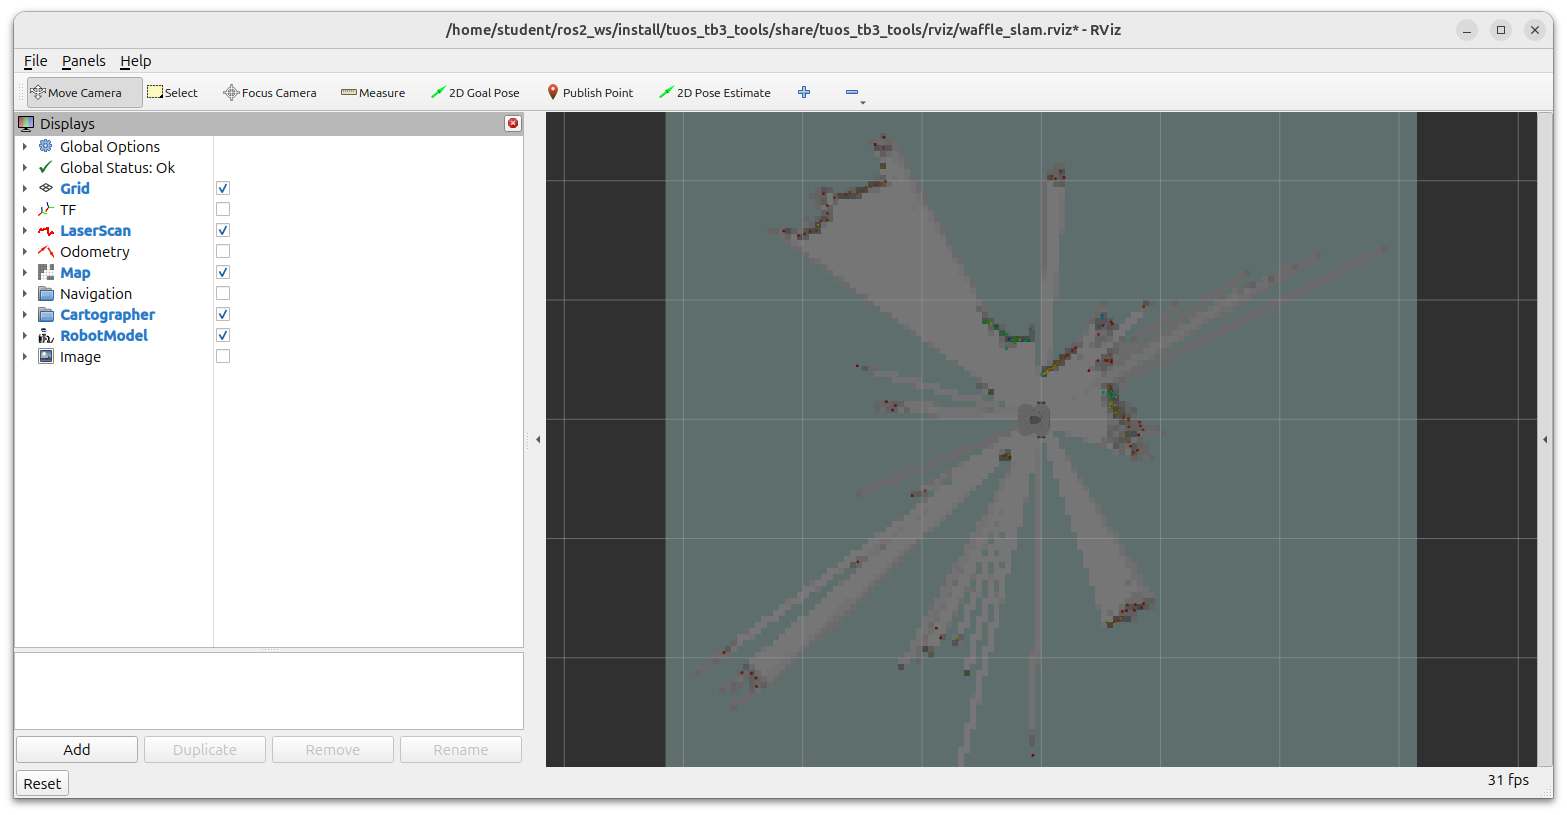Image resolution: width=1567 pixels, height=815 pixels.
Task: Click the blue plus add-tool icon
Action: point(804,92)
